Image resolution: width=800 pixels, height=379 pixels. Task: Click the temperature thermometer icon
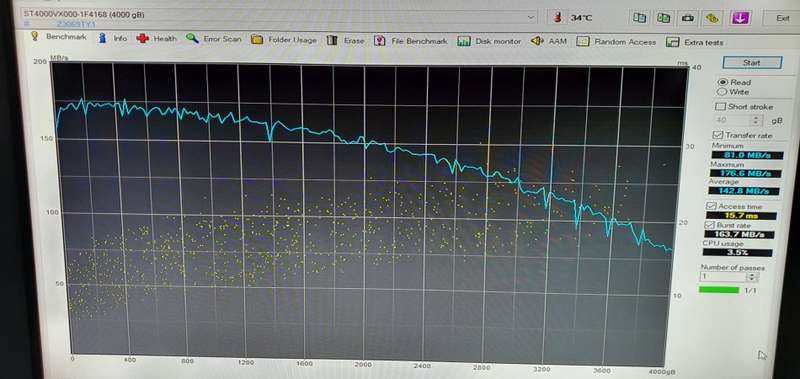pos(557,17)
